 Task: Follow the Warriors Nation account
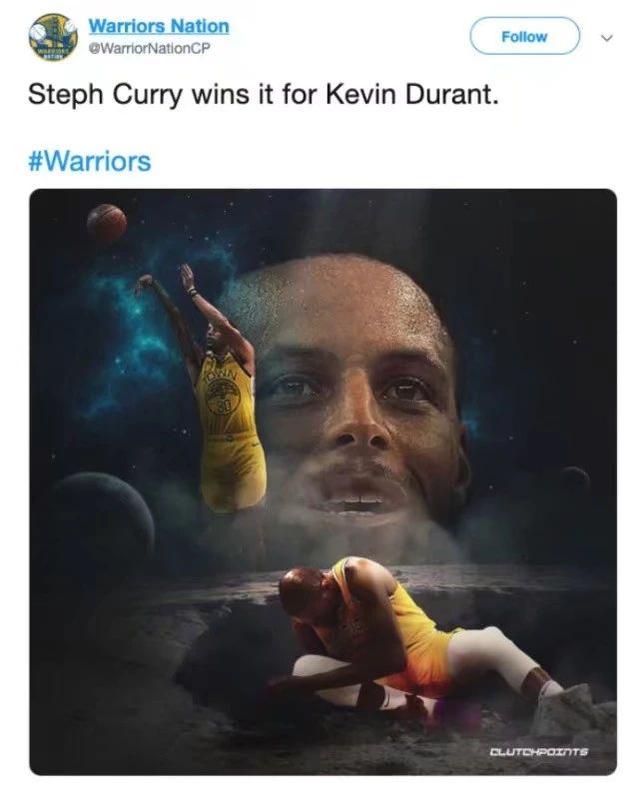pyautogui.click(x=524, y=36)
